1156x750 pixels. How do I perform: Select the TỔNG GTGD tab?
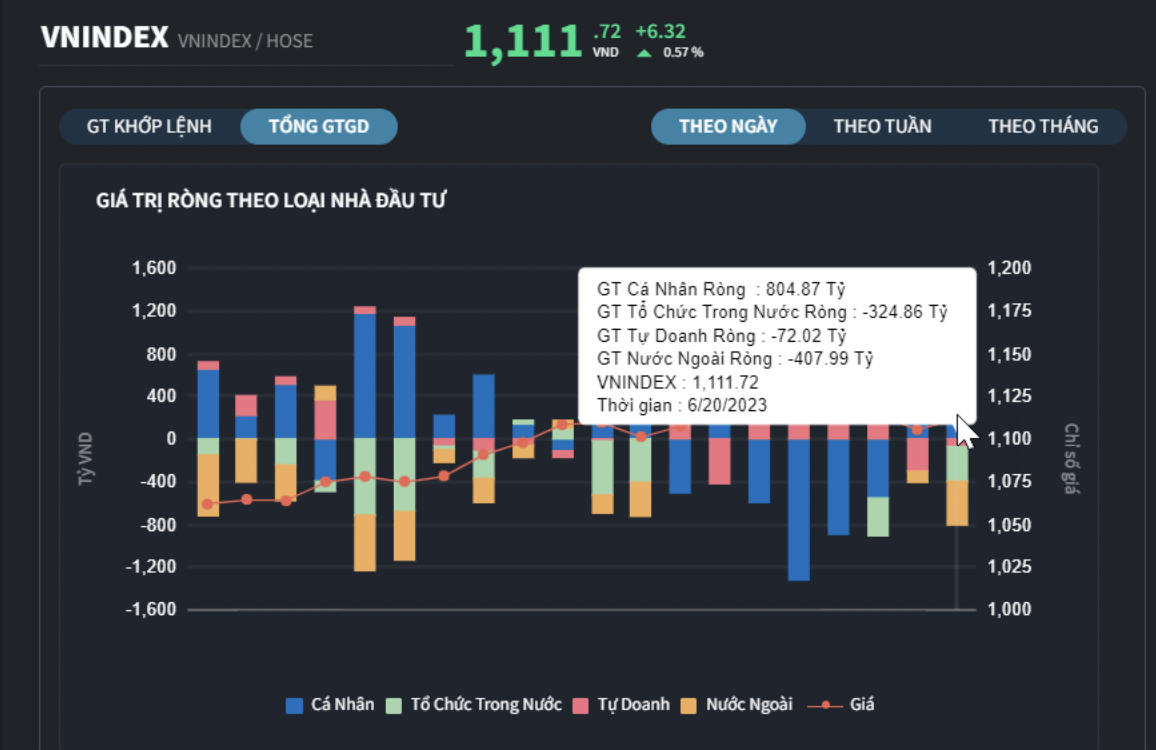(318, 126)
